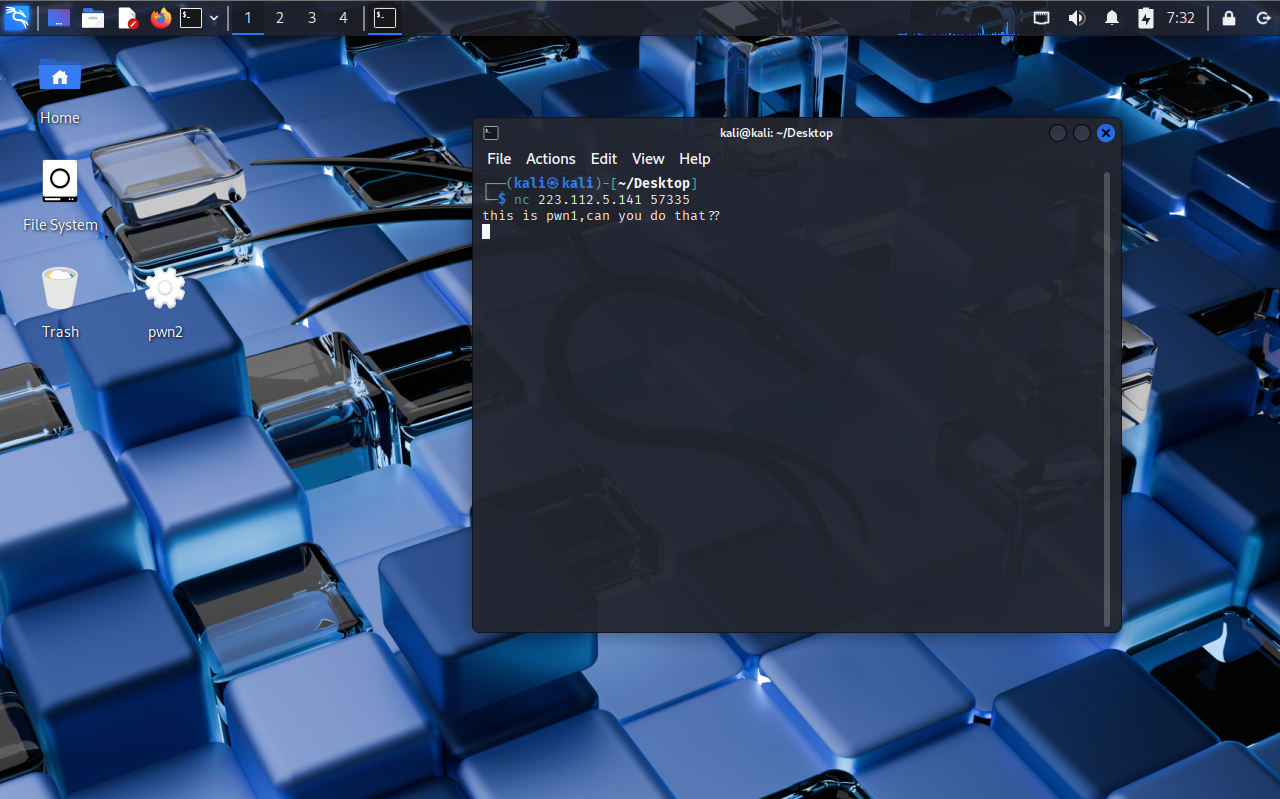Click 'this is pwn1,can you do that??' line
Image resolution: width=1280 pixels, height=799 pixels.
(601, 216)
